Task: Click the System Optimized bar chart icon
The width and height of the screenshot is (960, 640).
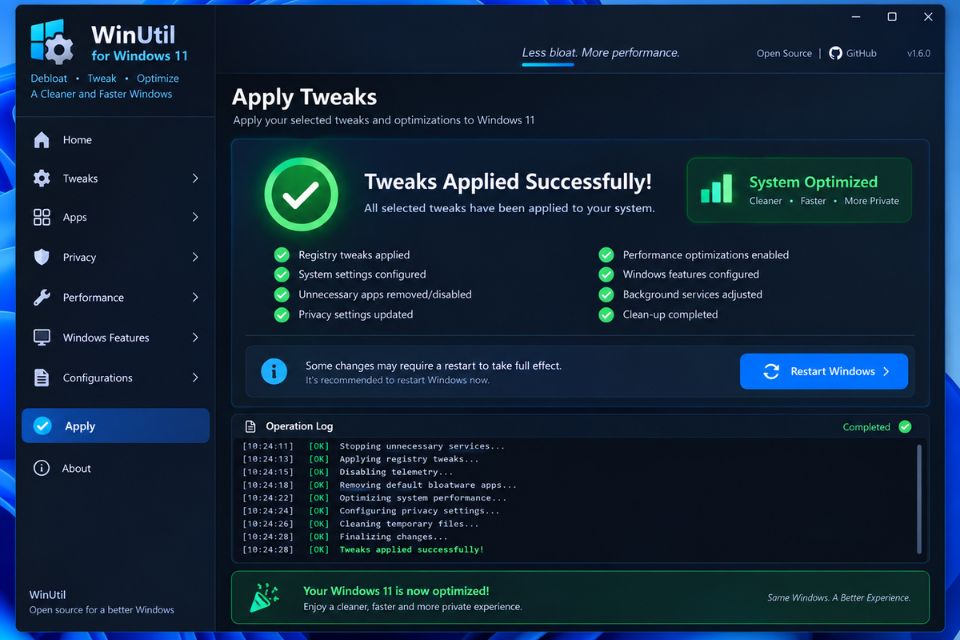Action: [716, 189]
